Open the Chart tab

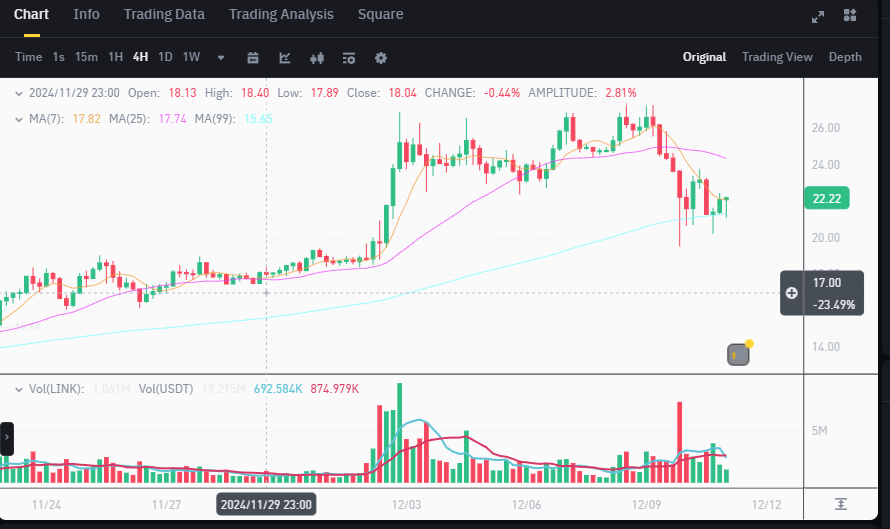tap(31, 14)
